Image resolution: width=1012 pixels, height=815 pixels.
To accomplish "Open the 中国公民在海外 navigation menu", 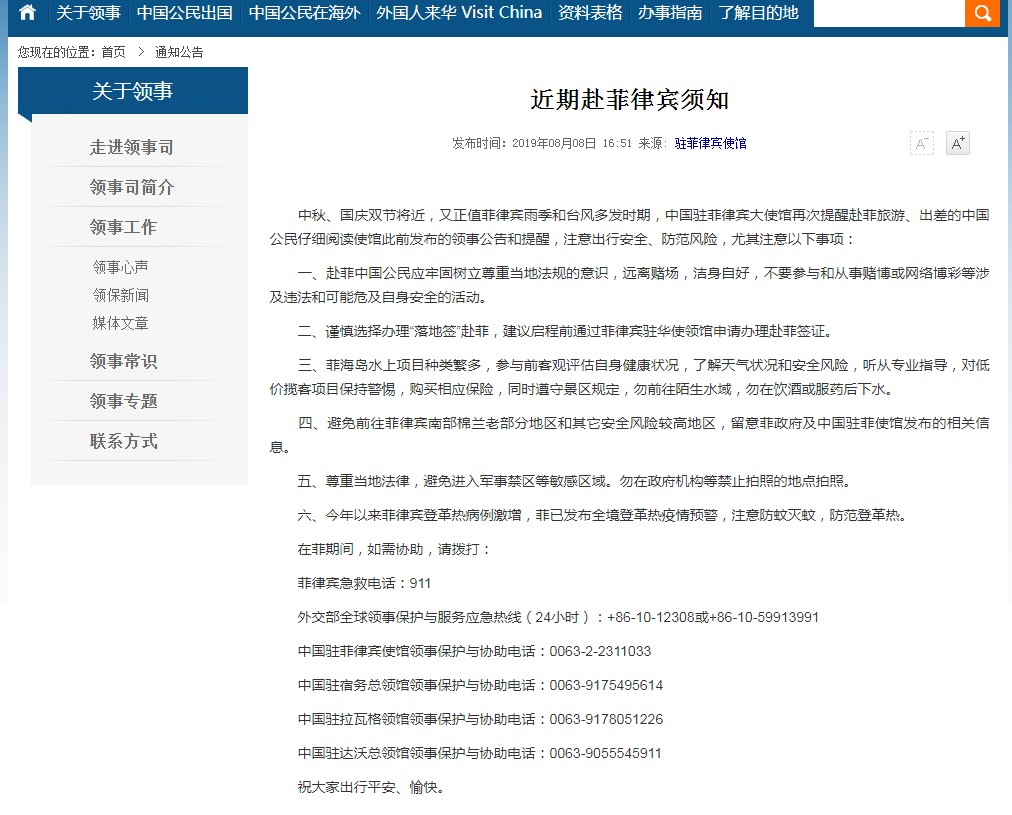I will [x=305, y=13].
